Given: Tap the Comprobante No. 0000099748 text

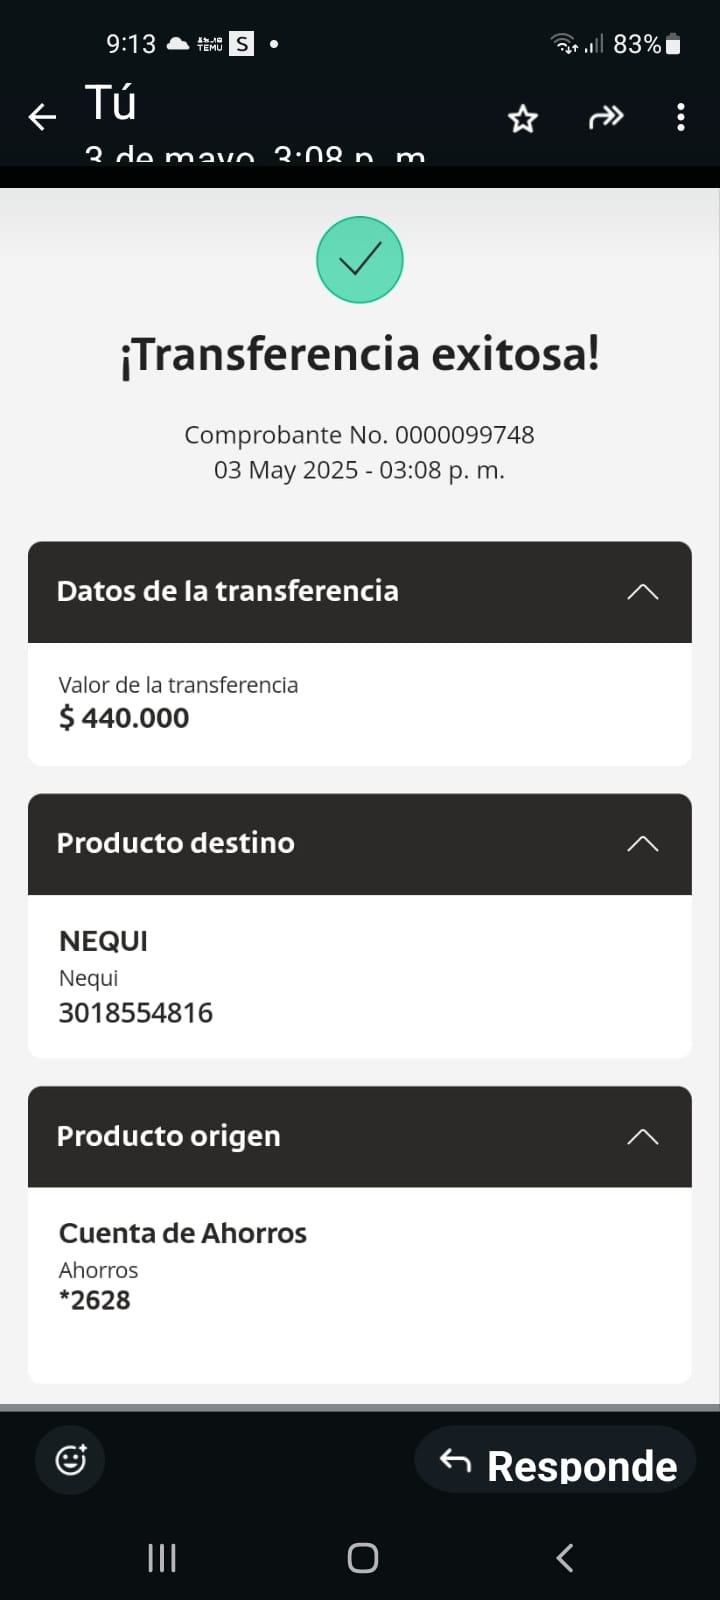Looking at the screenshot, I should 359,435.
